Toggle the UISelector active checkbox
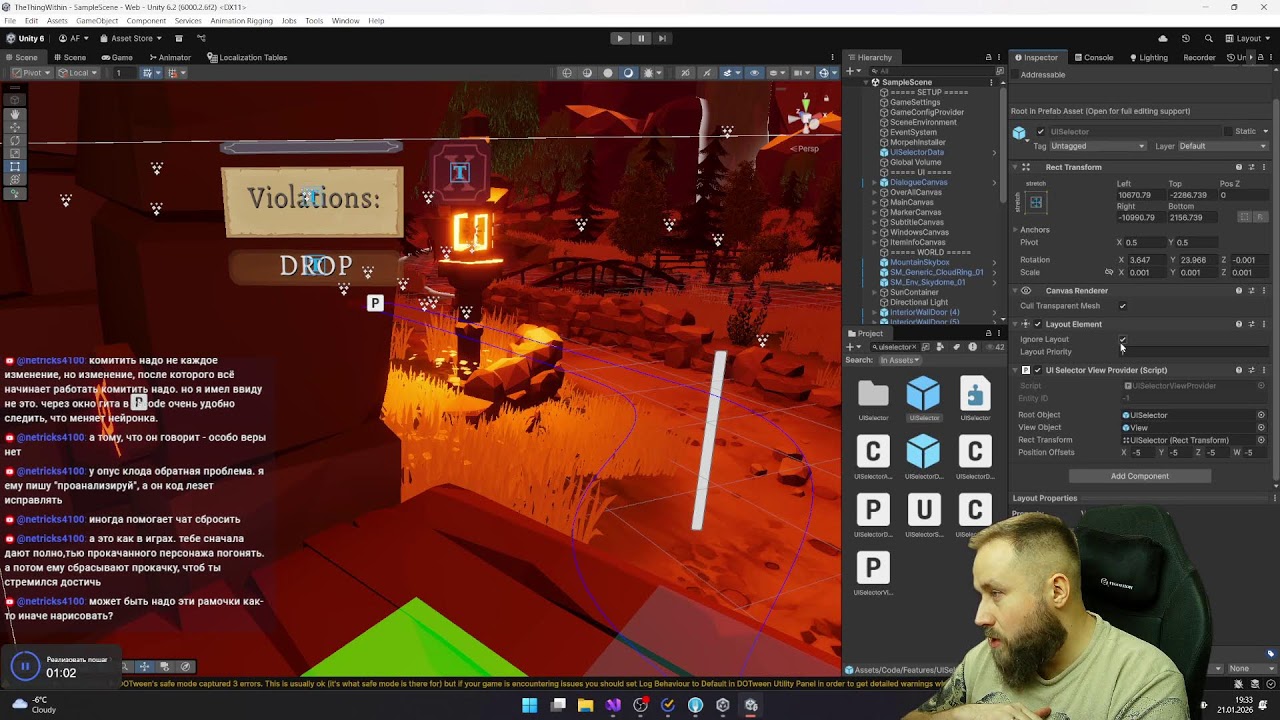The width and height of the screenshot is (1280, 720). point(1041,132)
